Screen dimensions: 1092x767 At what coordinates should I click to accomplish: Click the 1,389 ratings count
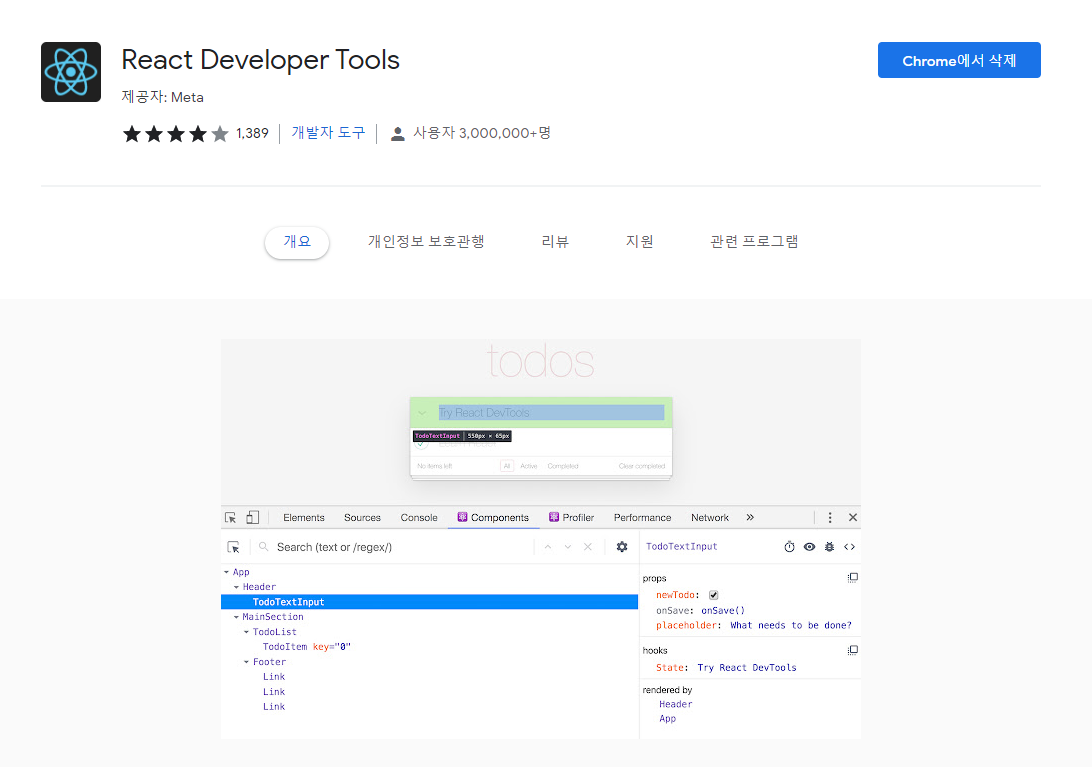click(252, 133)
